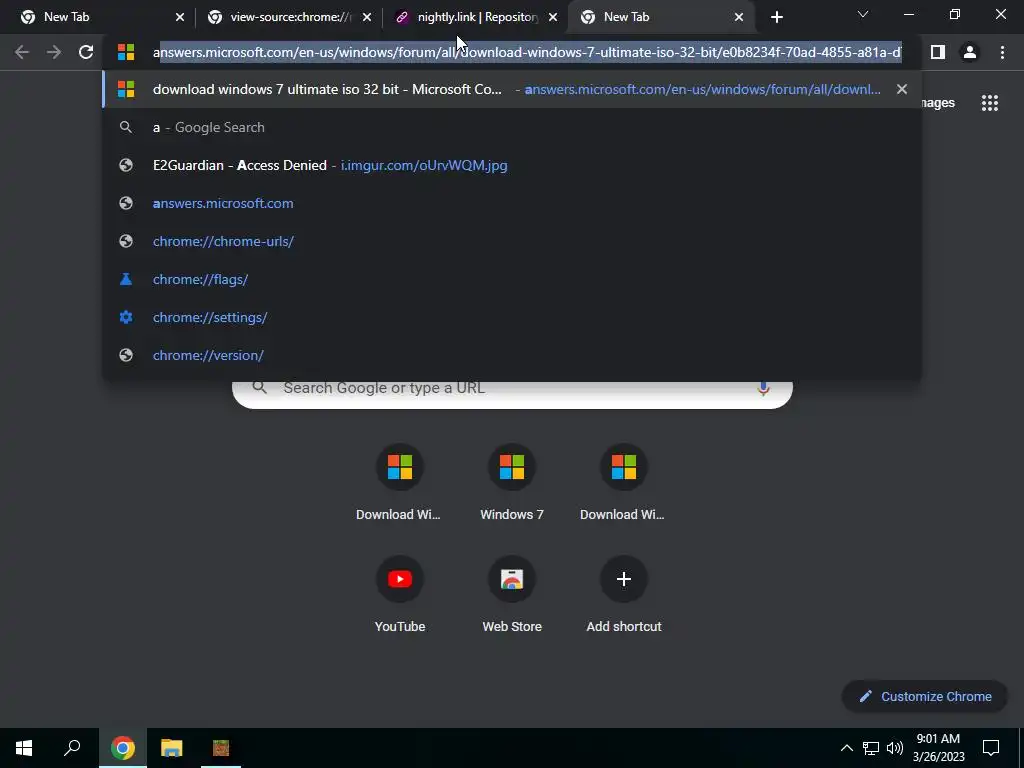Viewport: 1024px width, 768px height.
Task: Close the view-source tab
Action: 367,18
